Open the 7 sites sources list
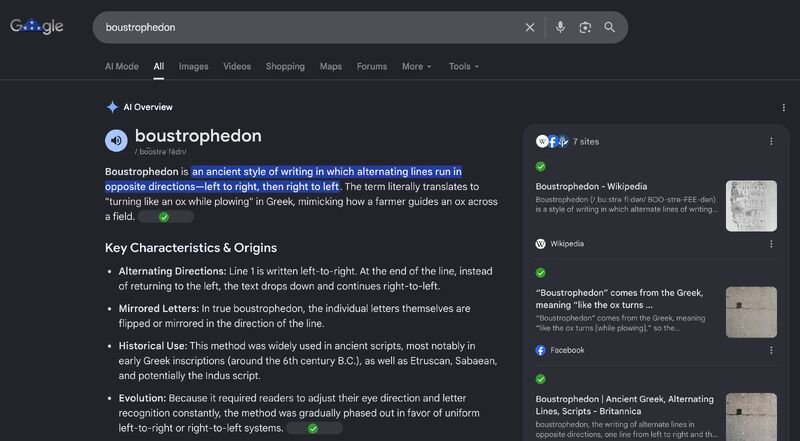The width and height of the screenshot is (800, 441). coord(567,141)
